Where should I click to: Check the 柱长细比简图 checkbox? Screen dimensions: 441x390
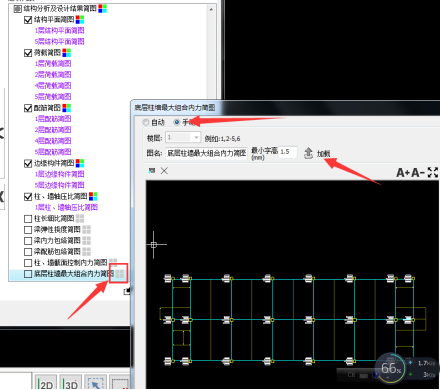pos(28,219)
